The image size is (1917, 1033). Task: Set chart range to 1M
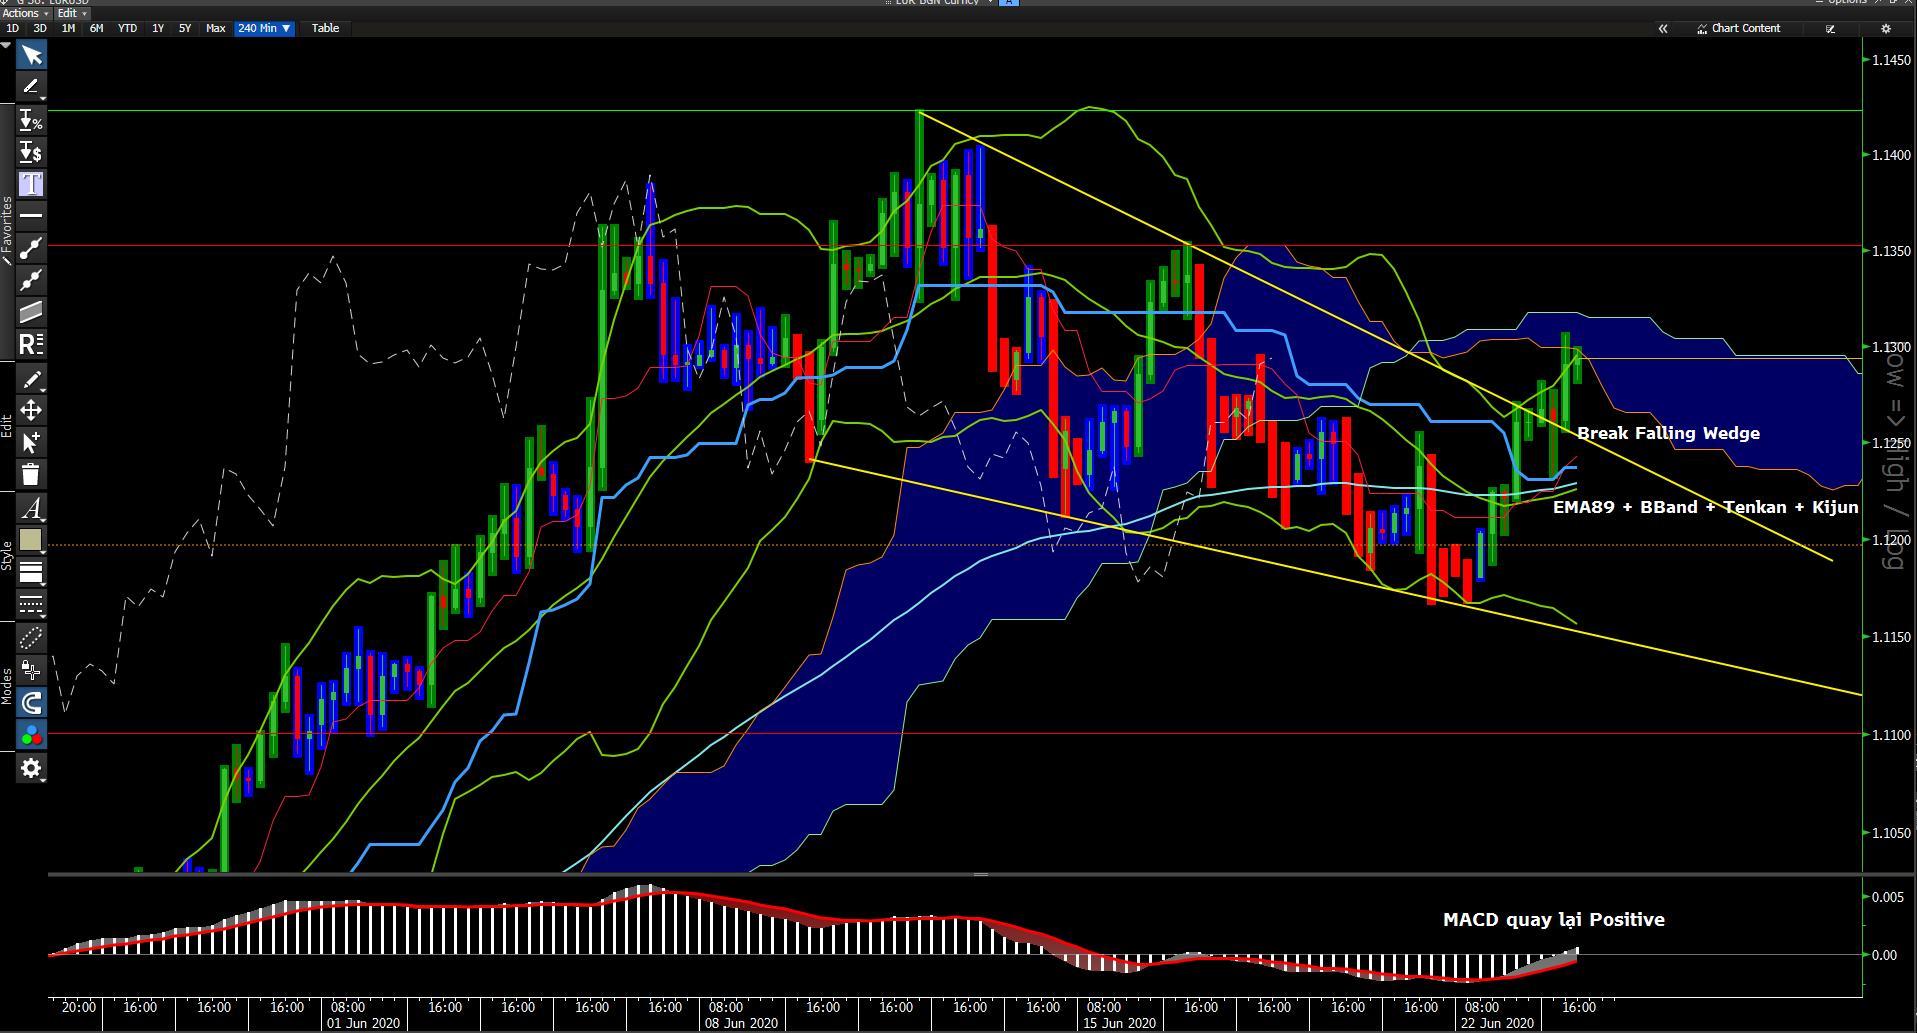click(x=68, y=28)
